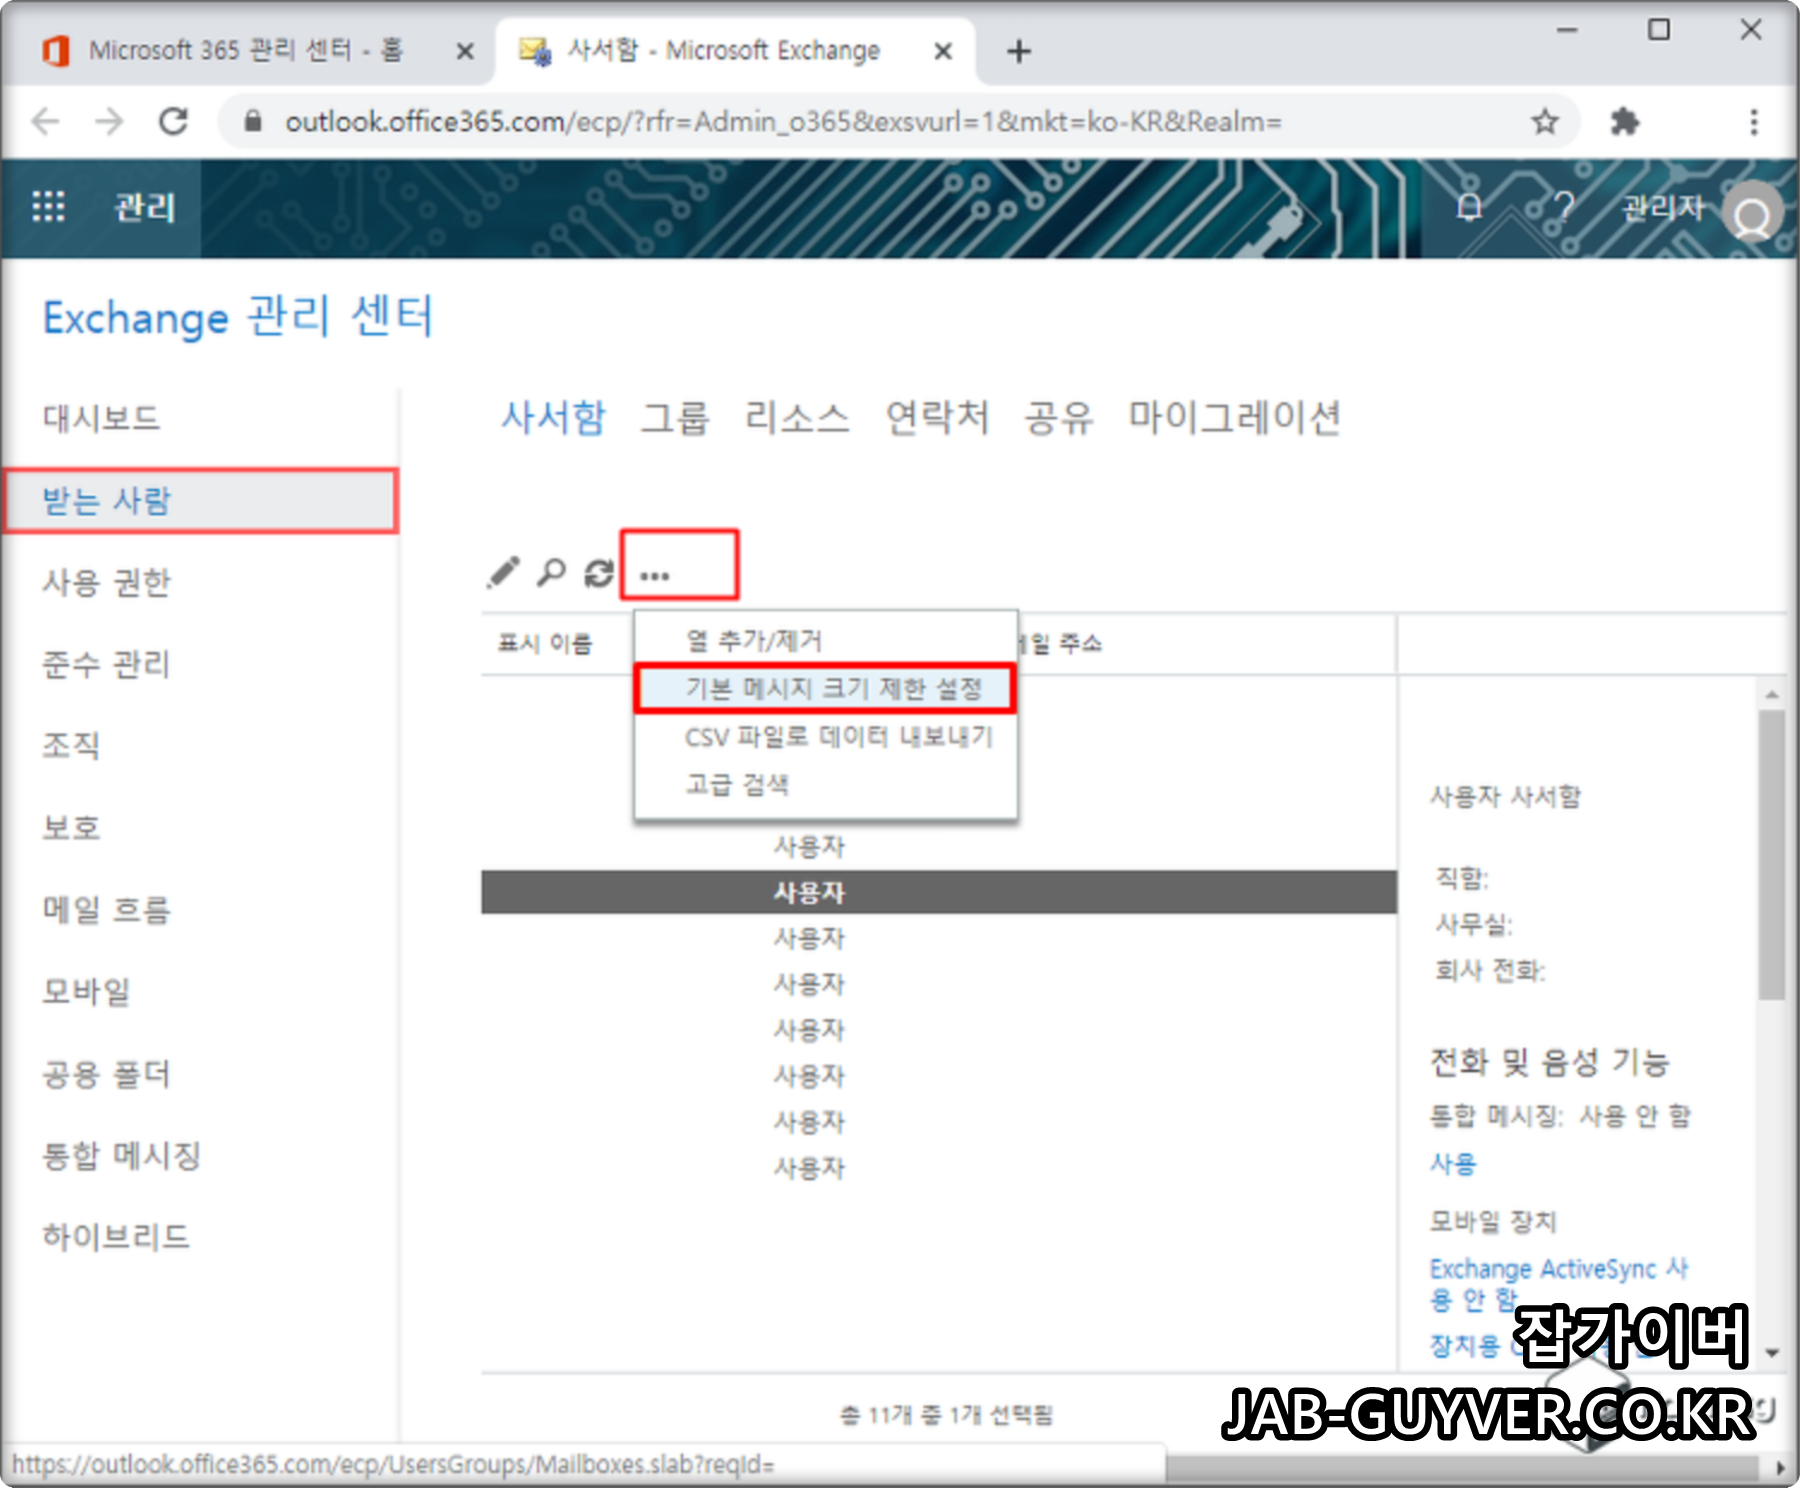Open the 사서함 tab

[x=553, y=416]
